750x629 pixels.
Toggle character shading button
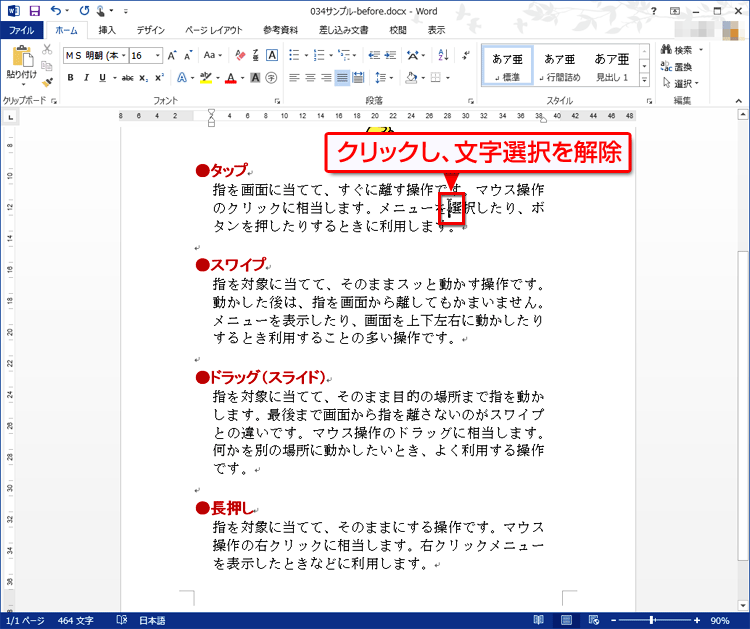coord(255,77)
